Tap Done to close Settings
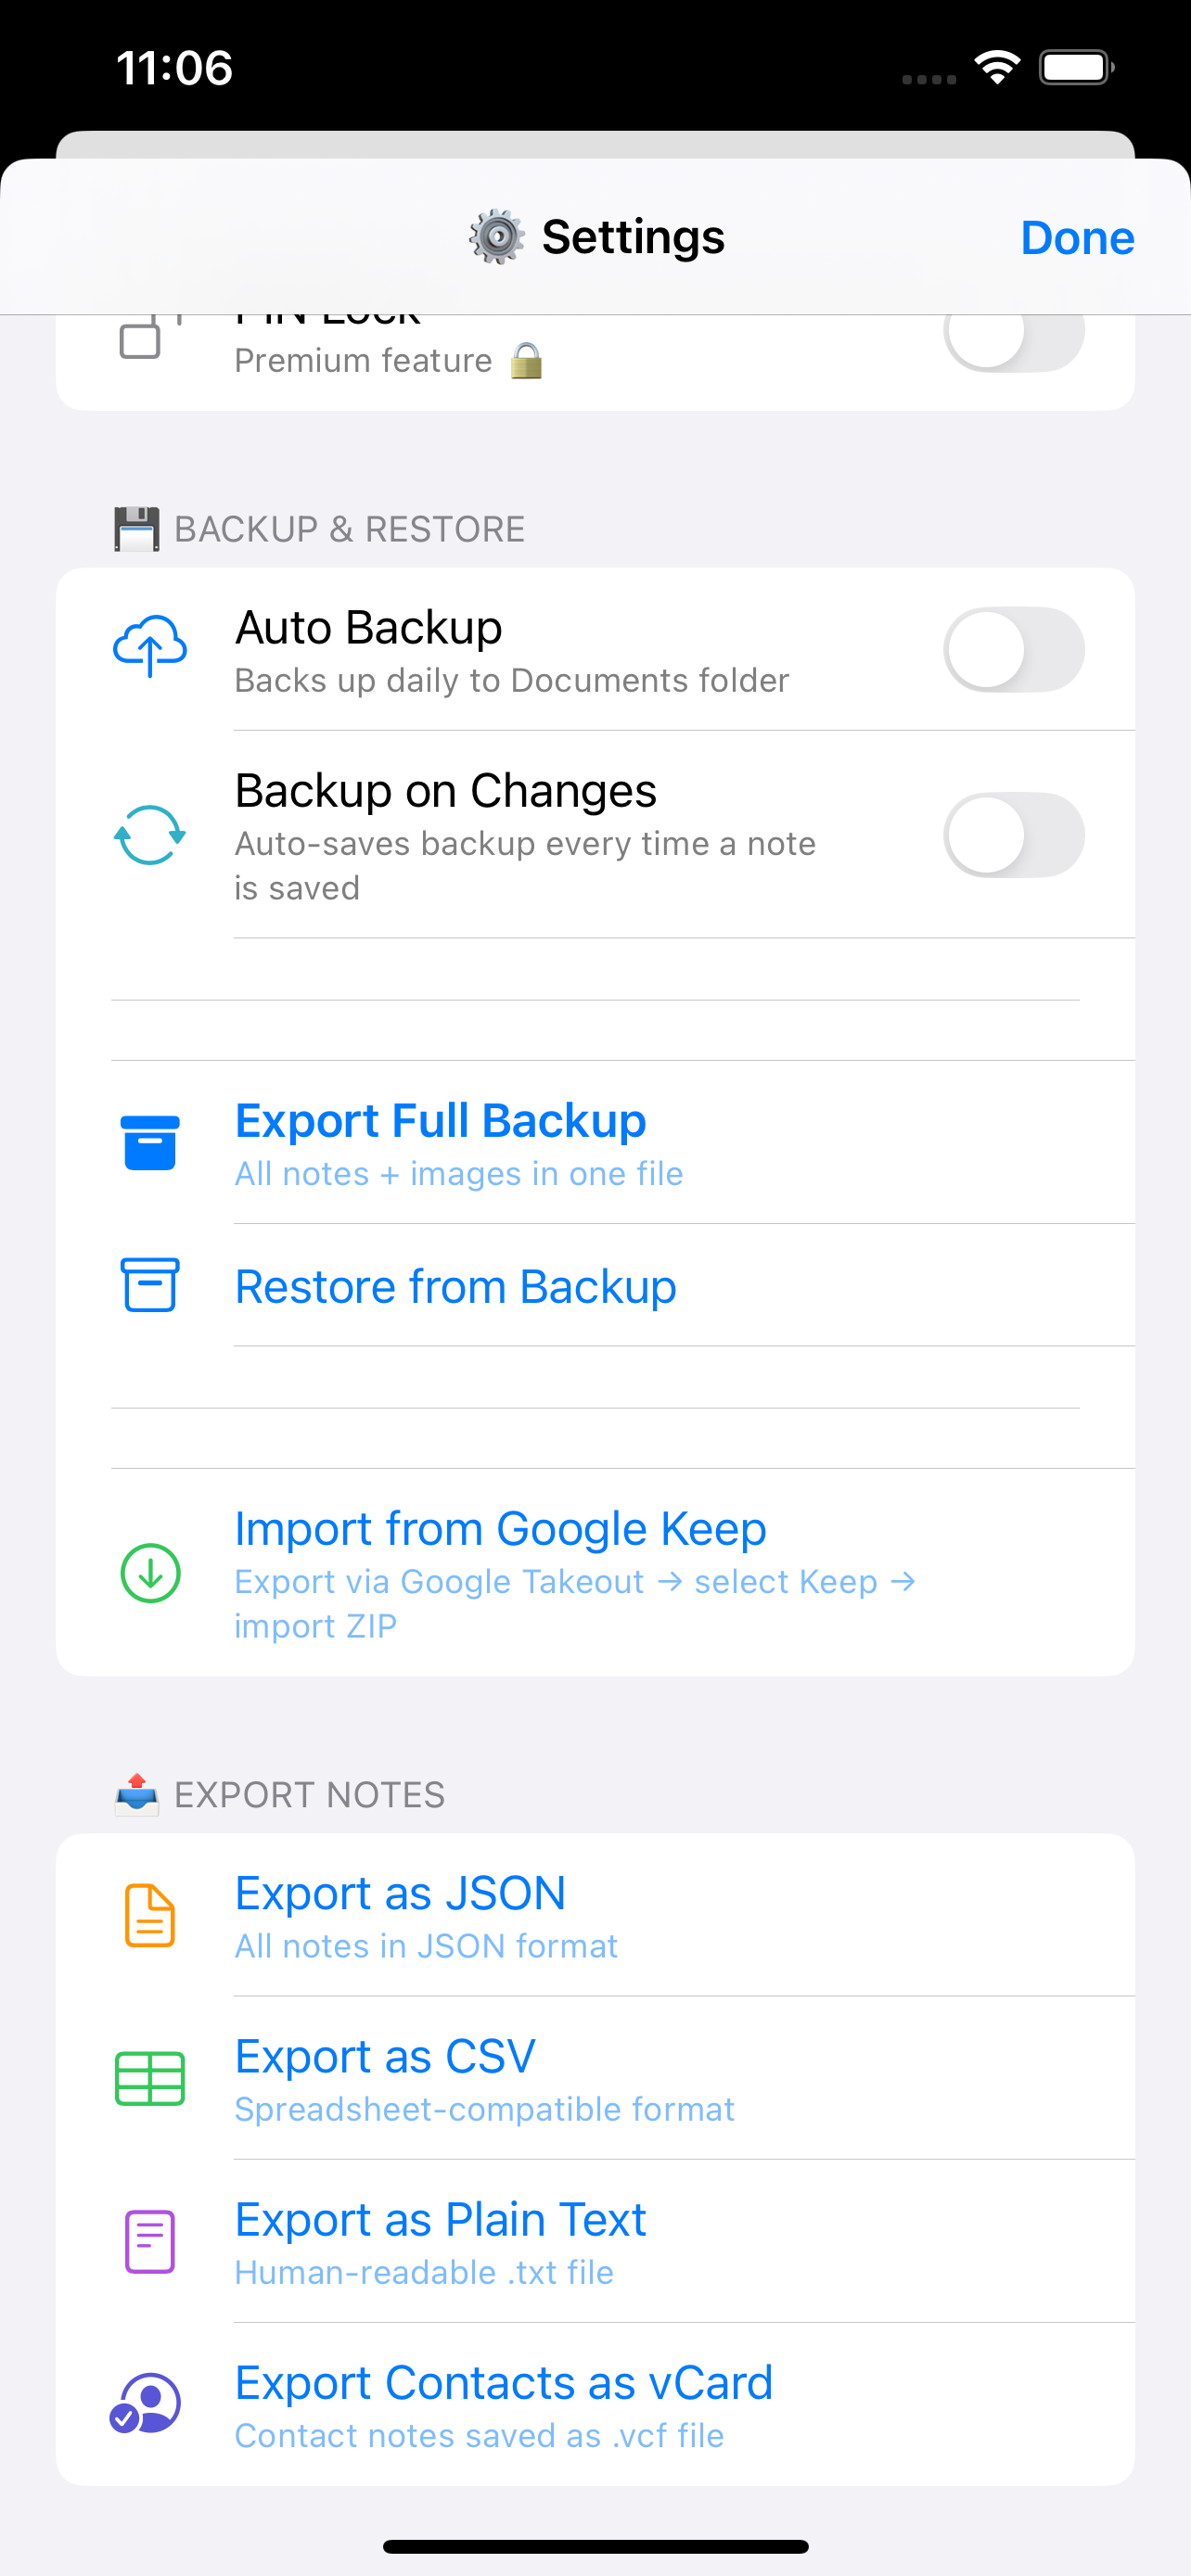Screen dimensions: 1191x2576 click(x=1077, y=238)
